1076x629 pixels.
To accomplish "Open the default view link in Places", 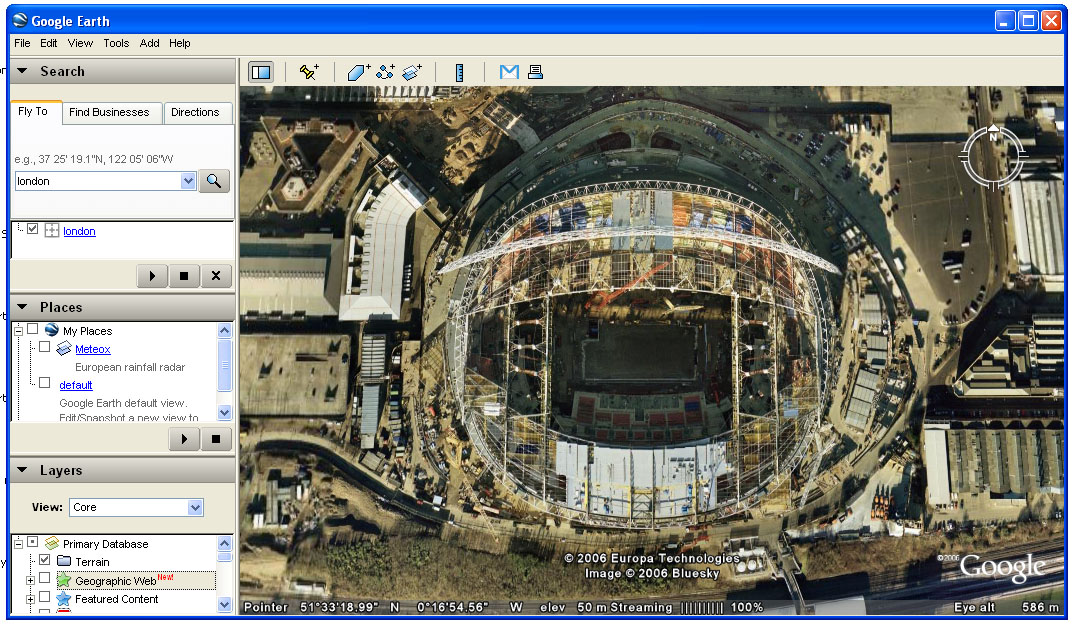I will 75,385.
